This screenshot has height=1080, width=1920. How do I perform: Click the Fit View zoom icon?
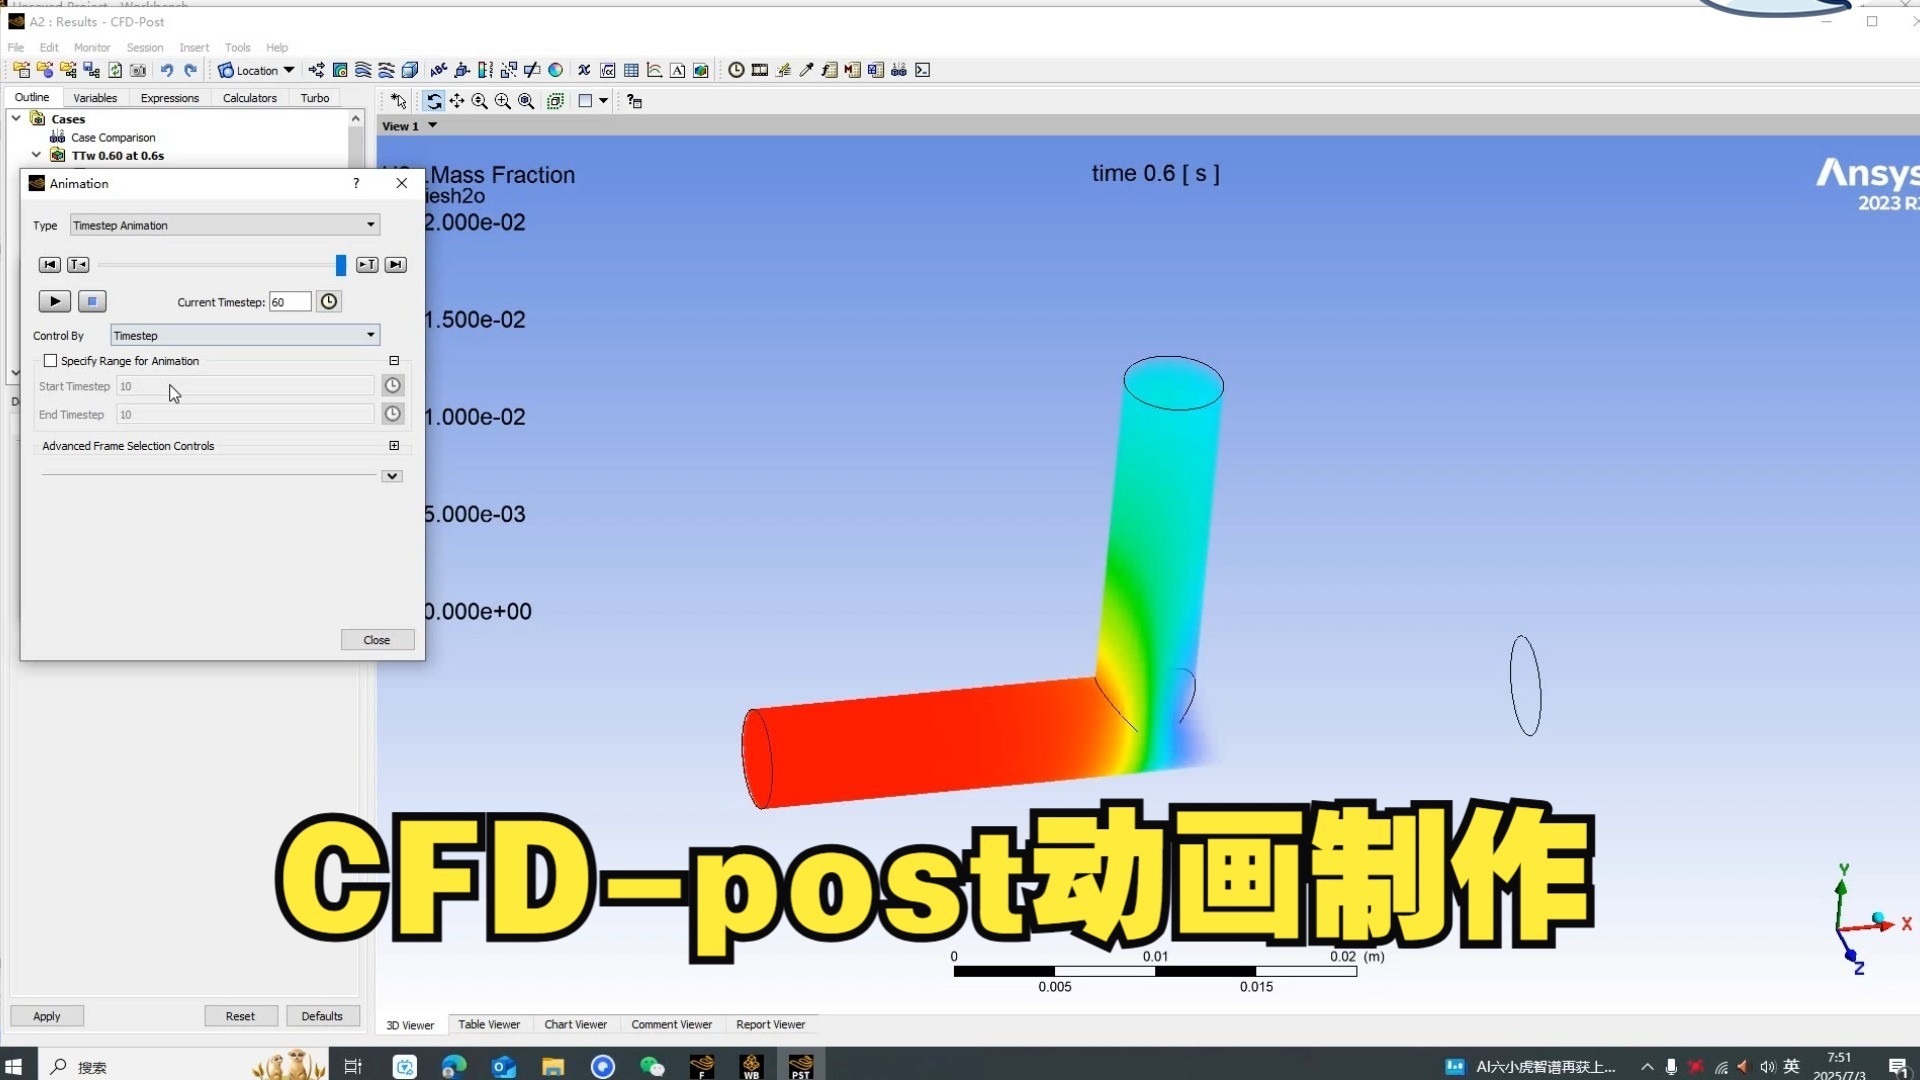[526, 101]
